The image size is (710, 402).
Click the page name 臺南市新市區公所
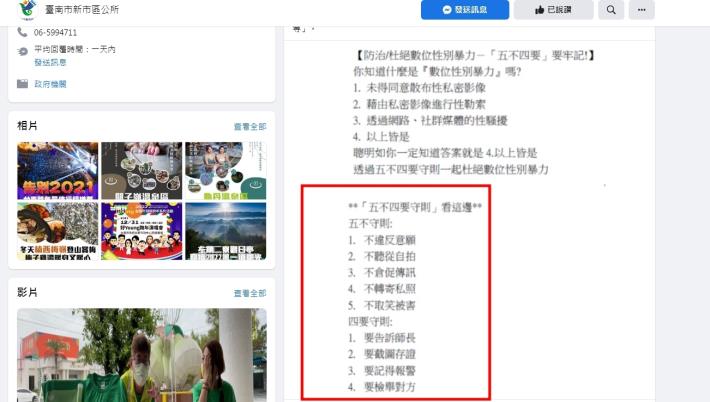pos(82,10)
